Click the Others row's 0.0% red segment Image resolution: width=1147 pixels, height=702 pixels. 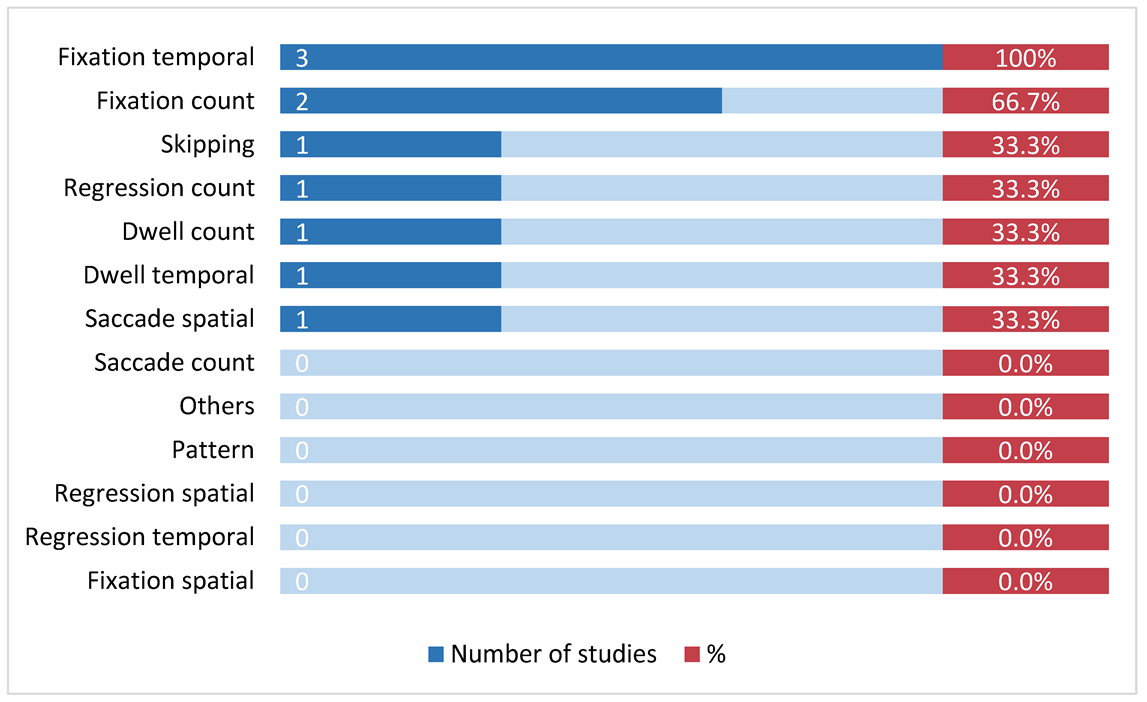(x=1025, y=407)
